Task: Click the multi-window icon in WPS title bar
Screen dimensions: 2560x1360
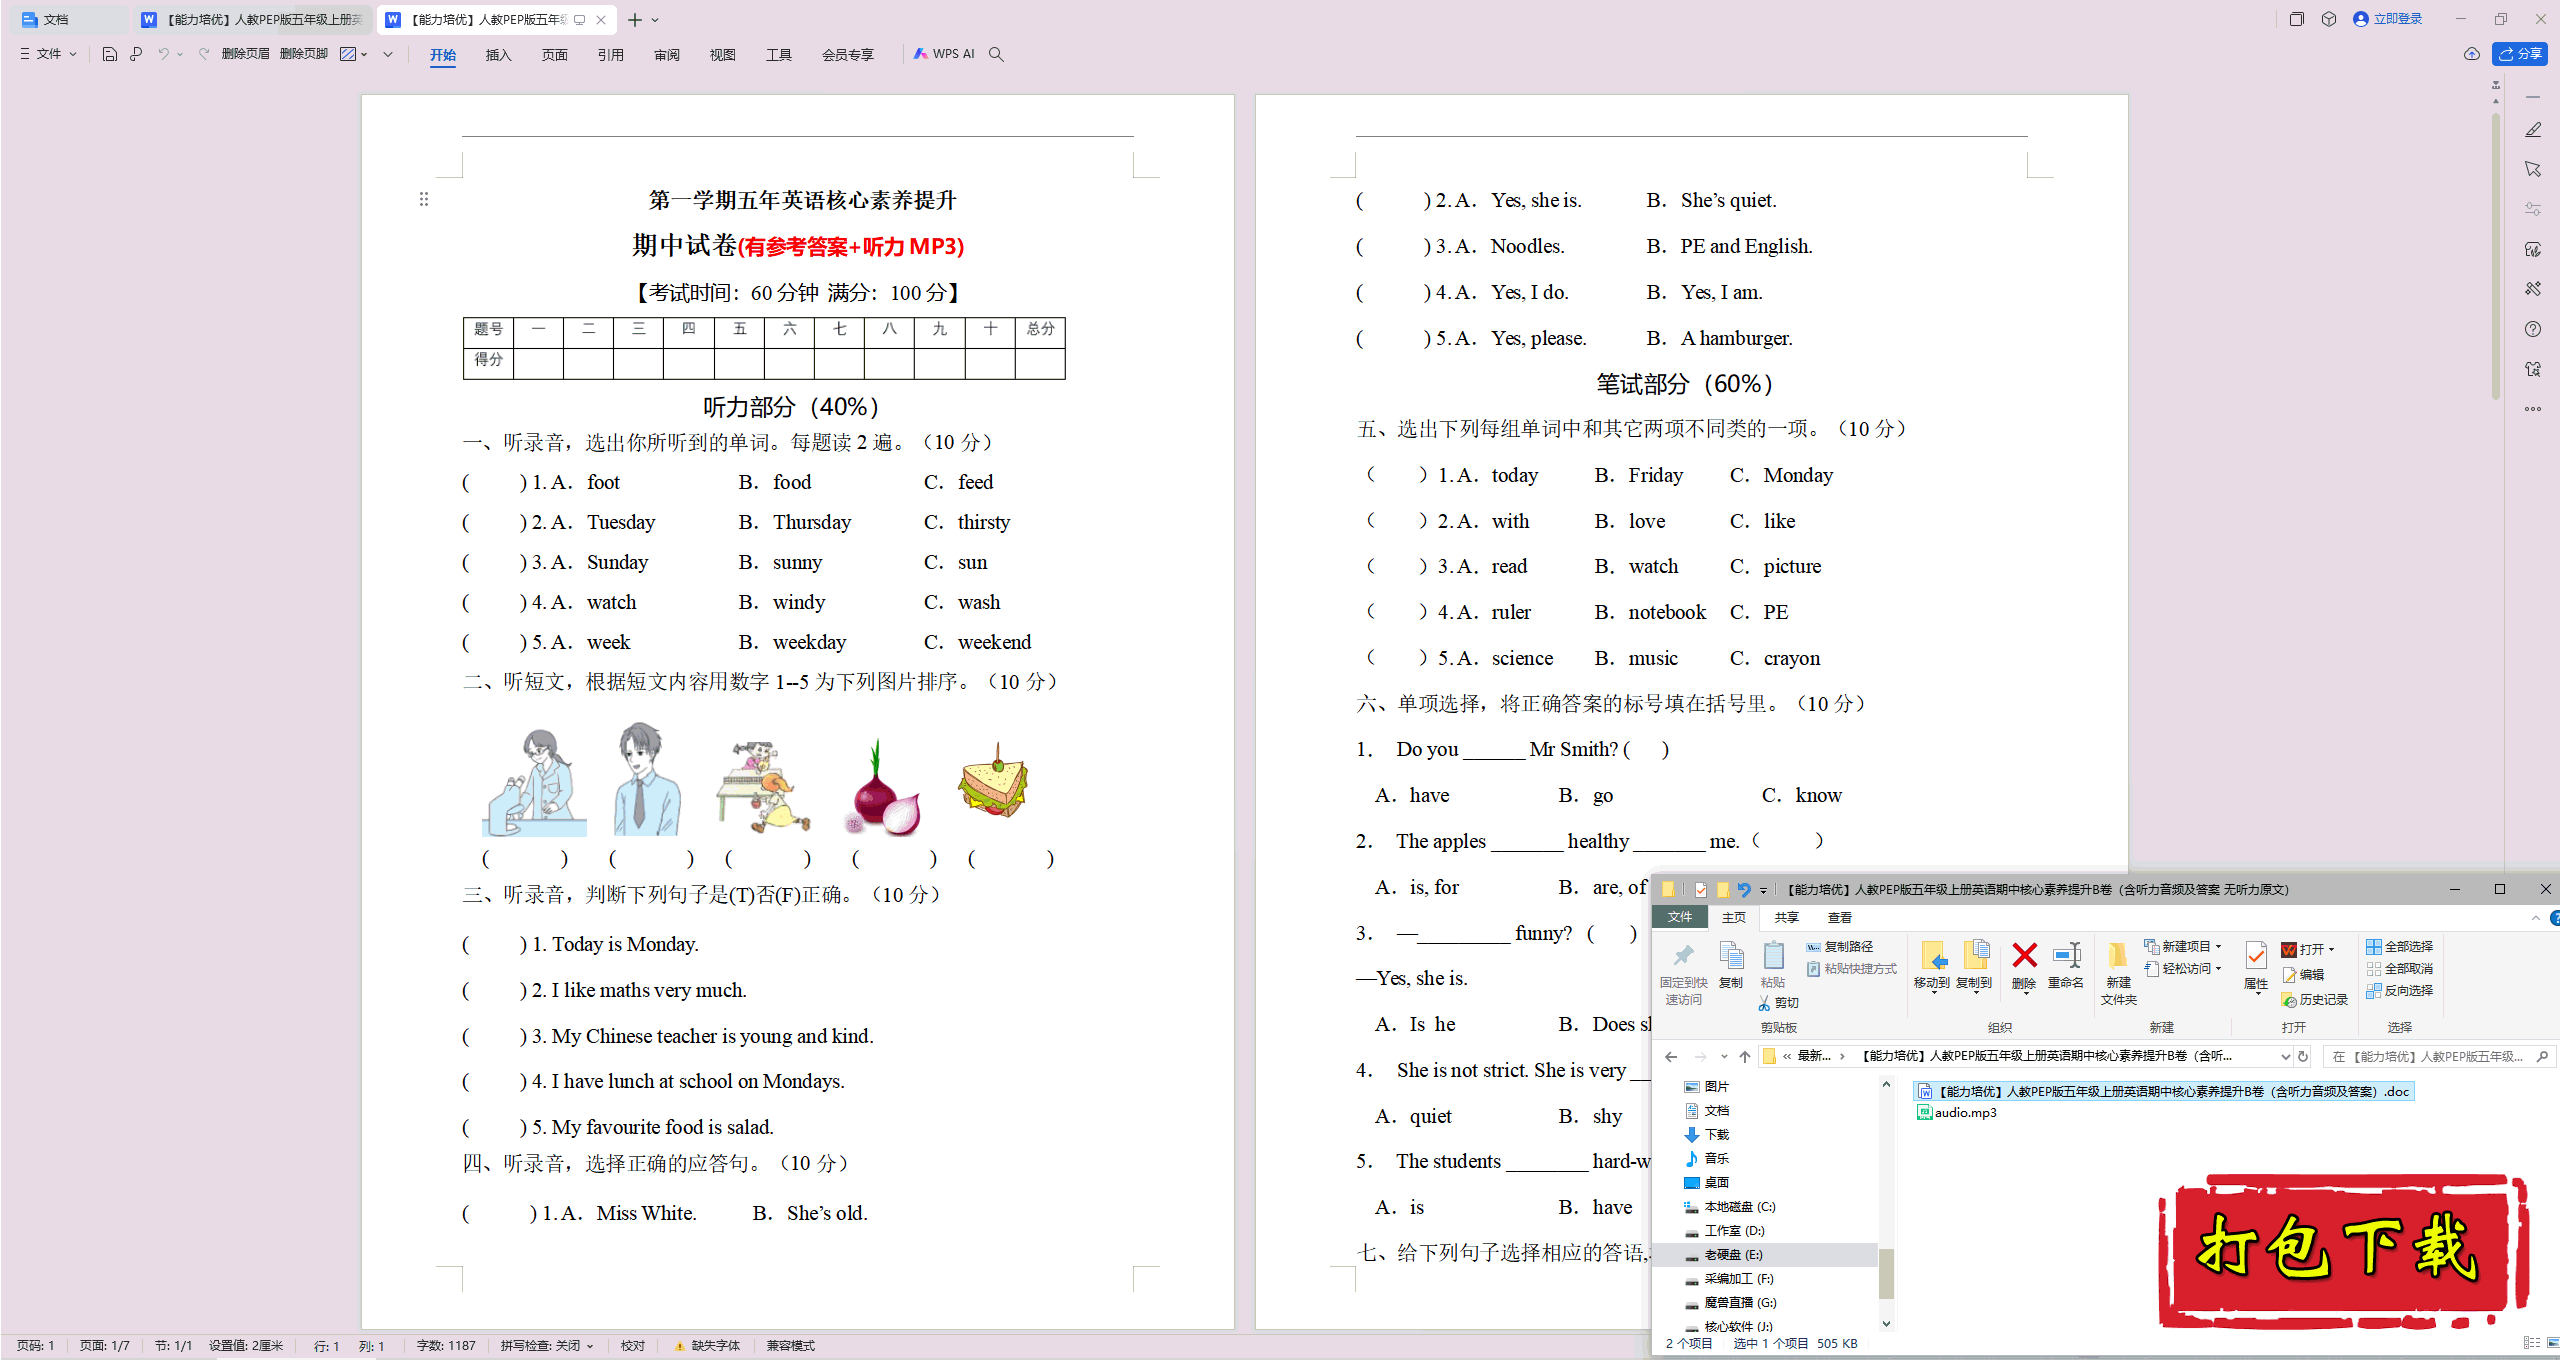Action: (2297, 19)
